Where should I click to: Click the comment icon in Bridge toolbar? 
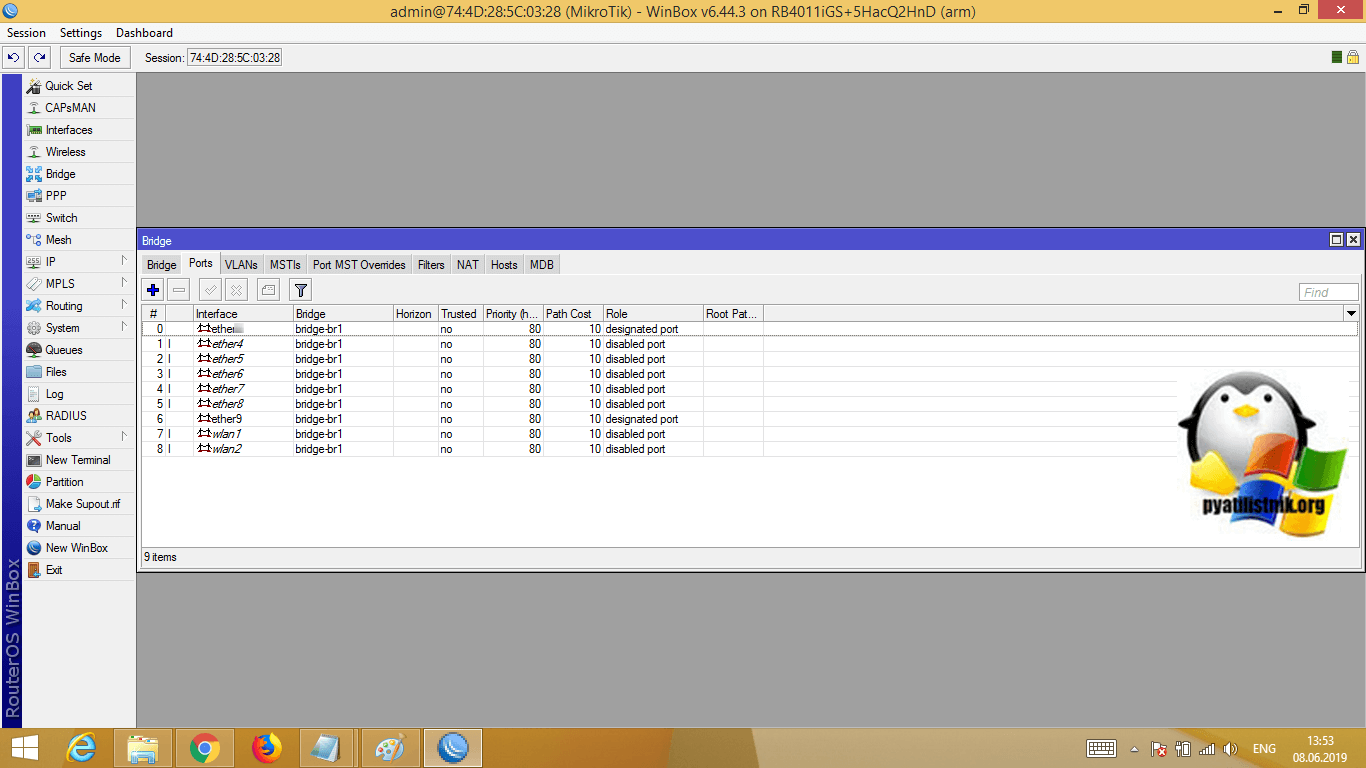267,290
